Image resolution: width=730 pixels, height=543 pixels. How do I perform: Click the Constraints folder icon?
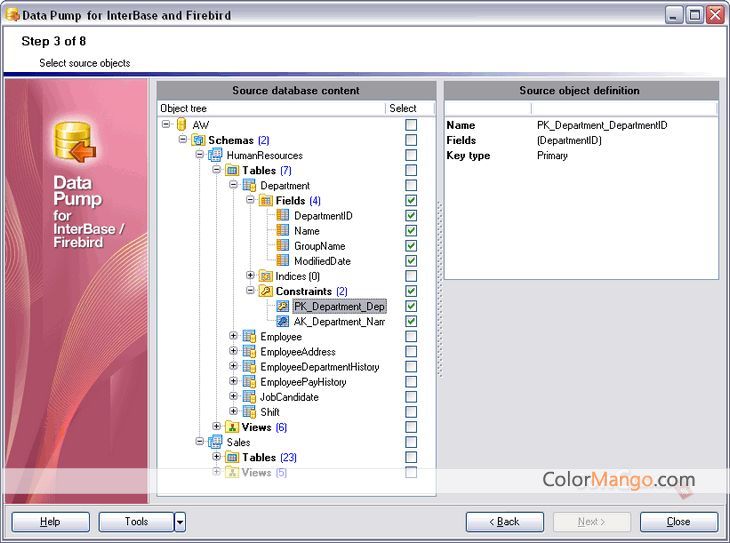265,291
